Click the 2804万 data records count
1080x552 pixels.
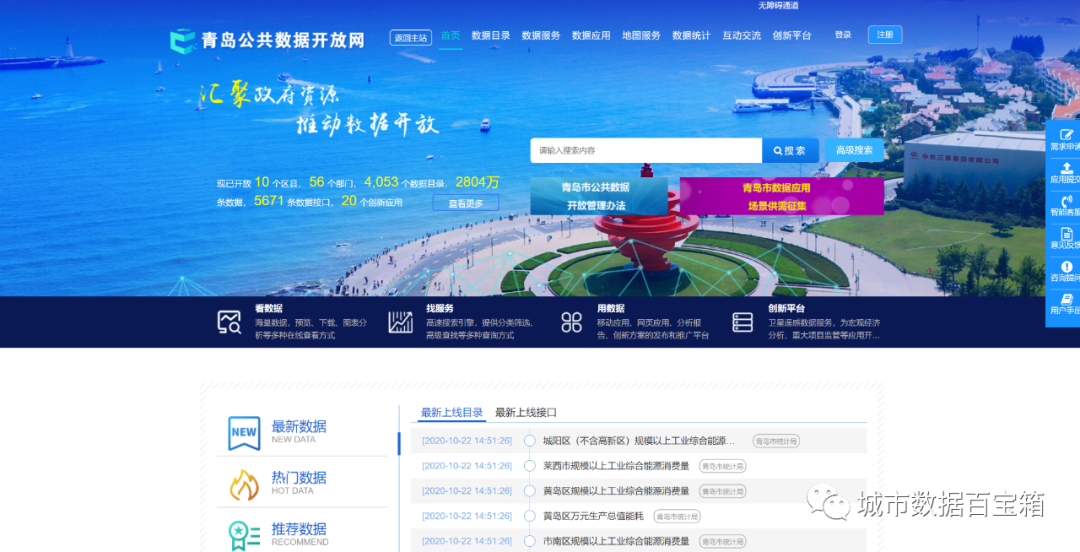(x=477, y=182)
